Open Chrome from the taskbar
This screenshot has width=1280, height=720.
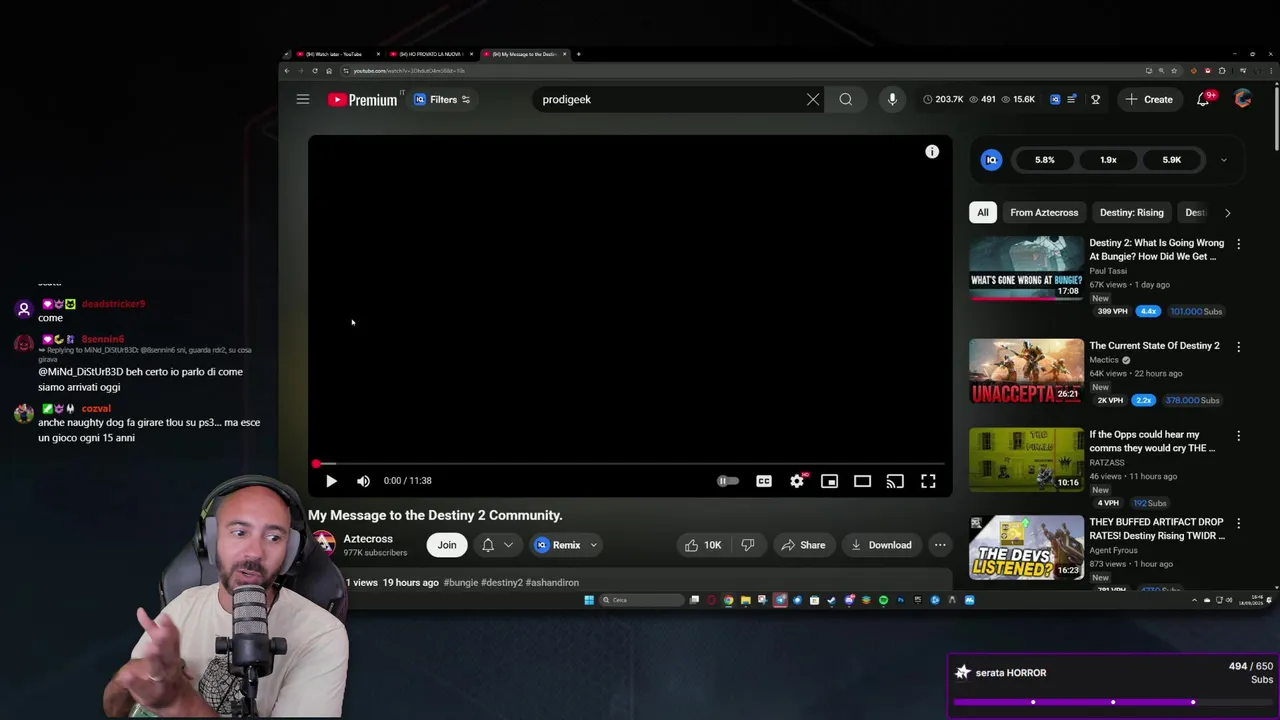tap(728, 600)
